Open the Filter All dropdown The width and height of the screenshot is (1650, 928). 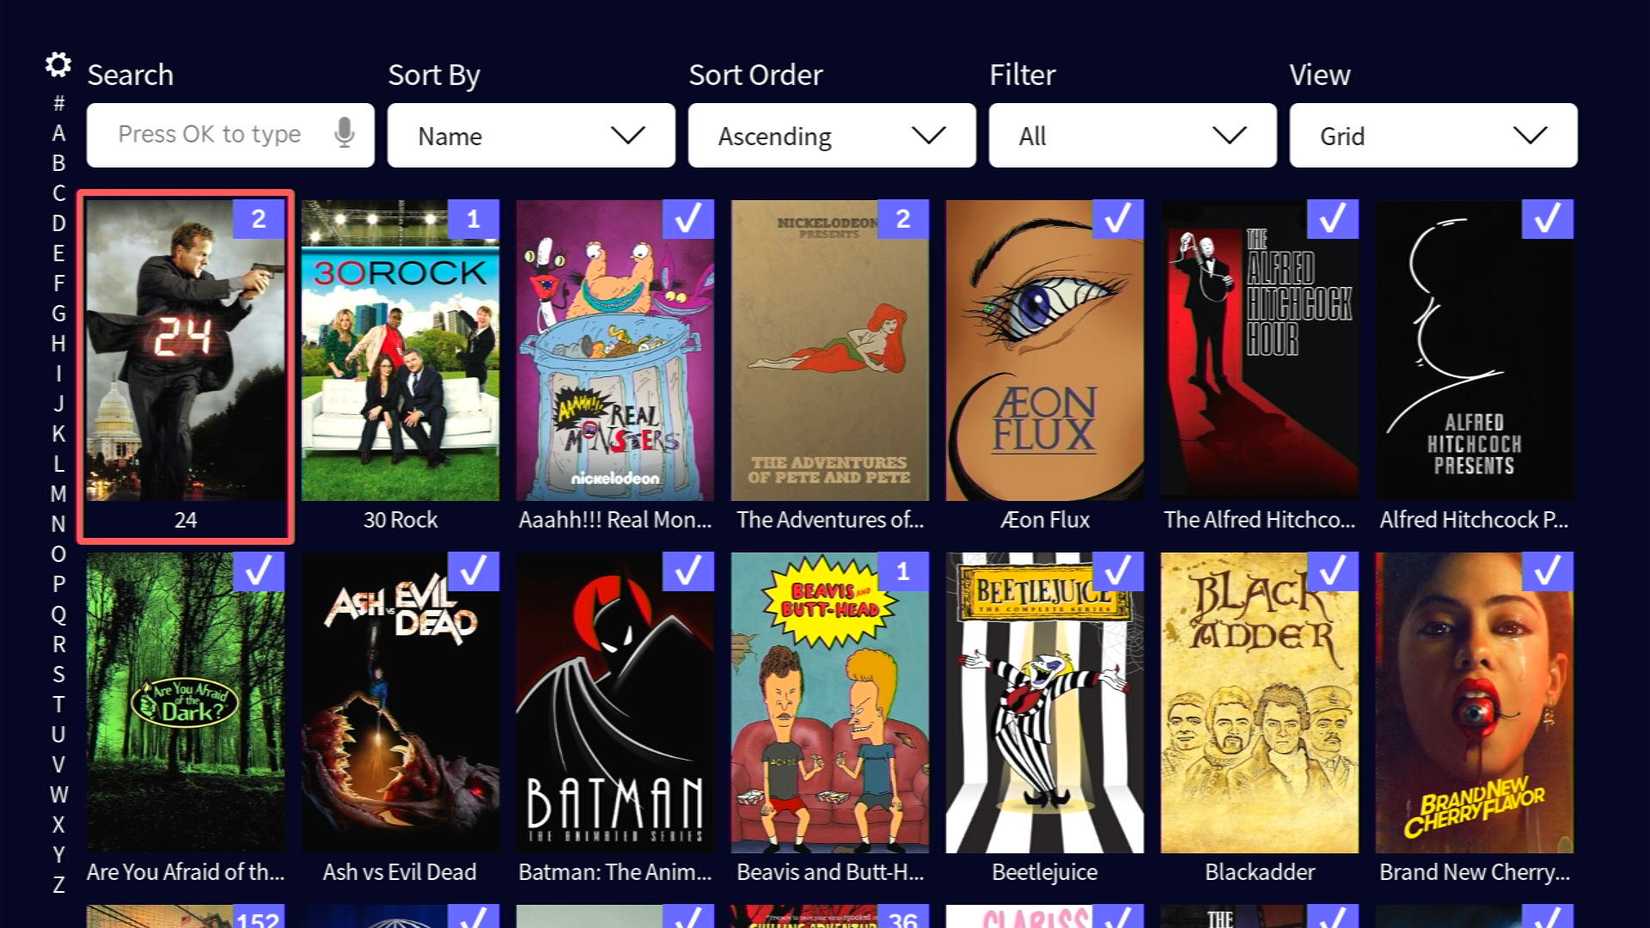1133,135
